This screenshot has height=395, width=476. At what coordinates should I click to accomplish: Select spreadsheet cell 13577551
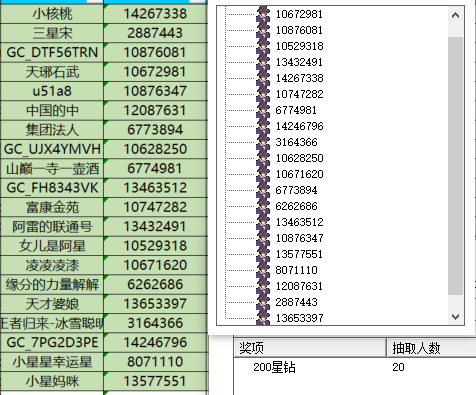pyautogui.click(x=155, y=381)
